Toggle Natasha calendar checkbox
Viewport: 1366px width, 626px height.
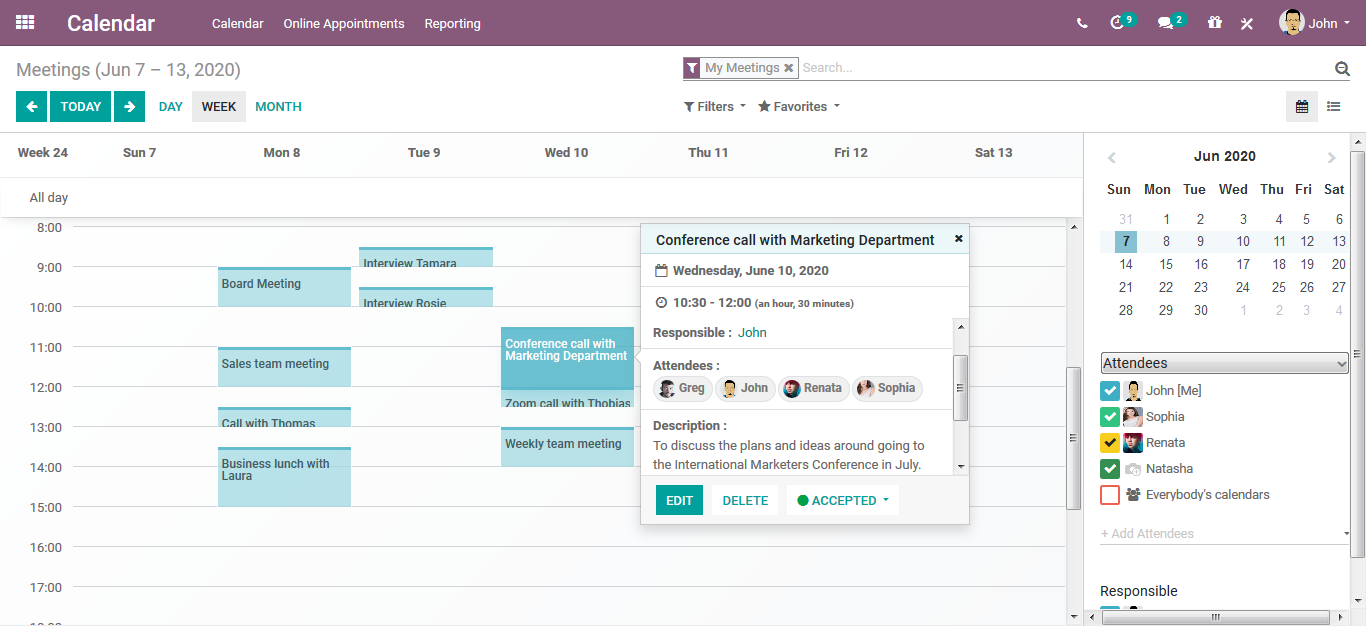(x=1110, y=468)
